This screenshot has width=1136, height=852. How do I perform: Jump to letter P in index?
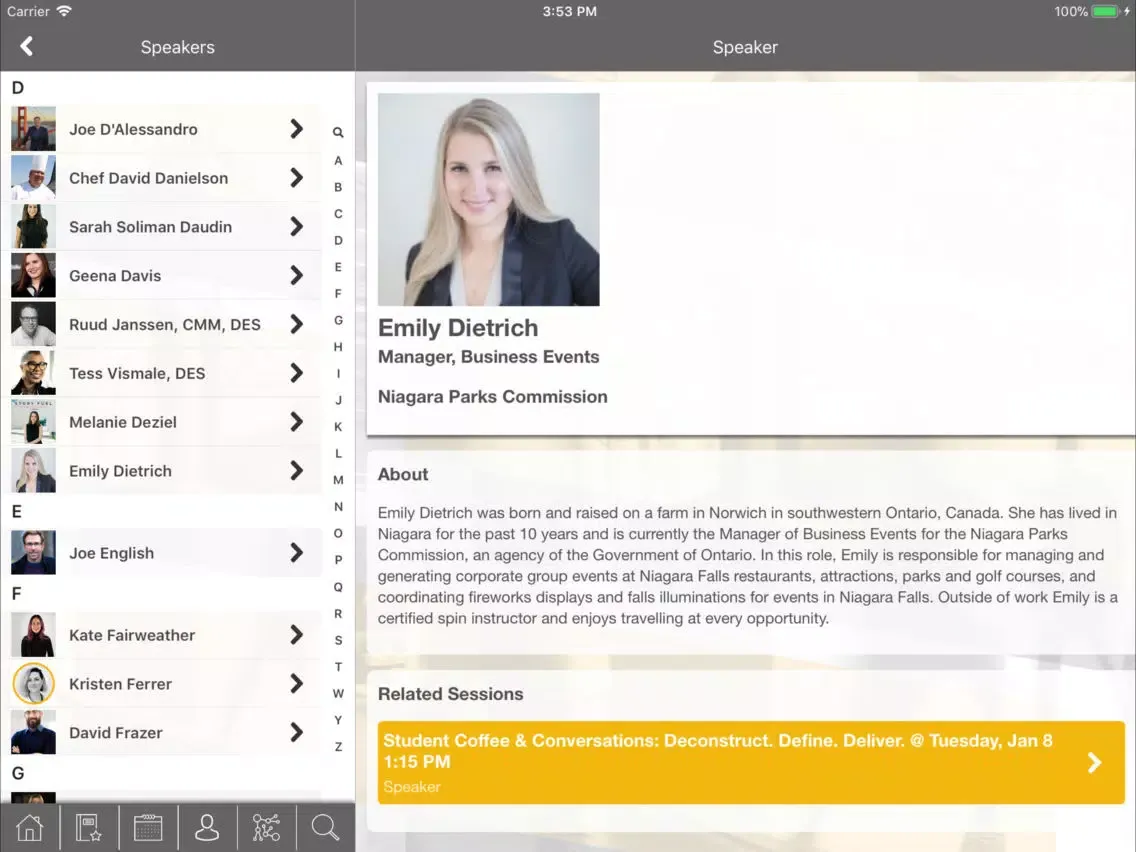[x=338, y=560]
